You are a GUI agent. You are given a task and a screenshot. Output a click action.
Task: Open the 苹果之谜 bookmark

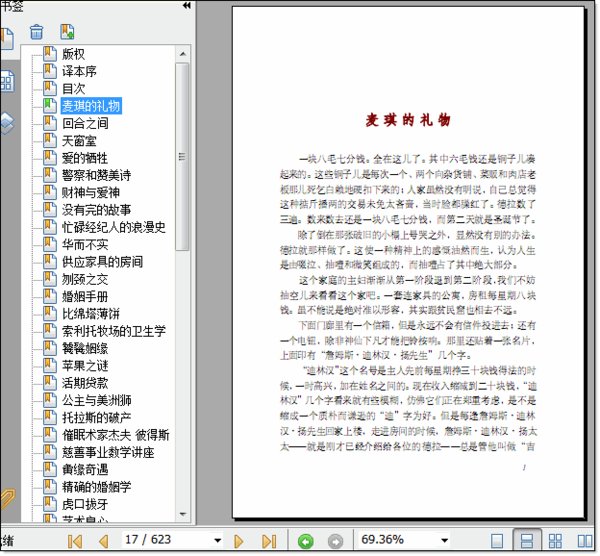click(x=85, y=366)
